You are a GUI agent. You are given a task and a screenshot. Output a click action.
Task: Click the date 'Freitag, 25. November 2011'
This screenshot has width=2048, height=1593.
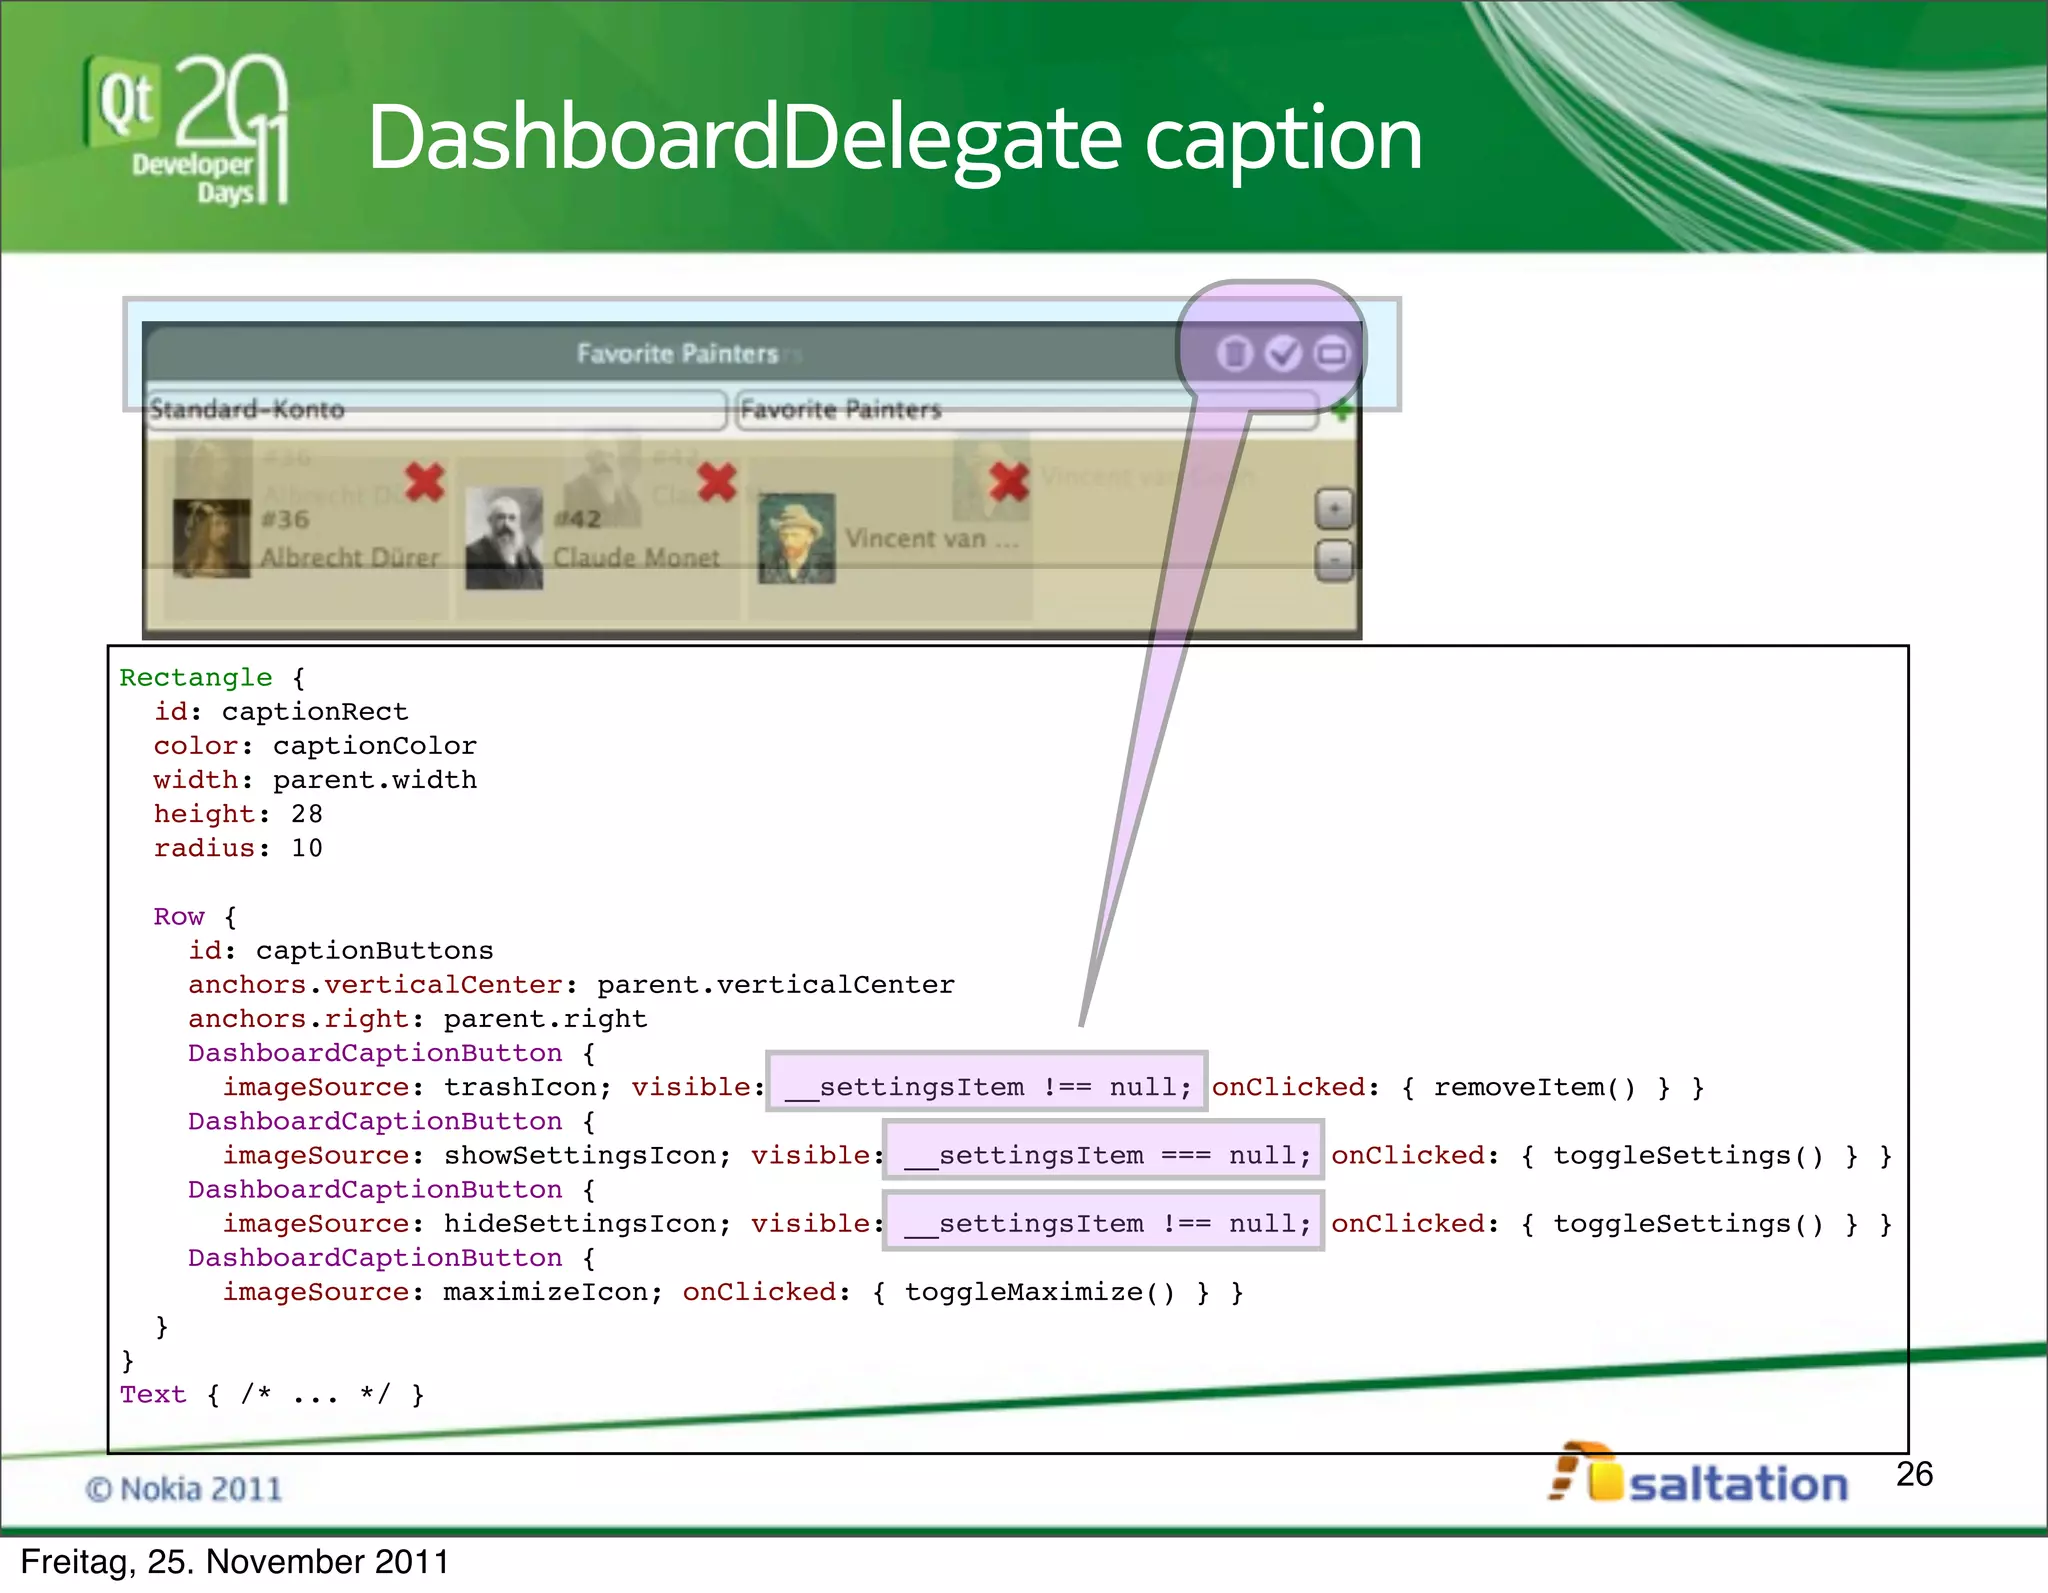pos(235,1562)
